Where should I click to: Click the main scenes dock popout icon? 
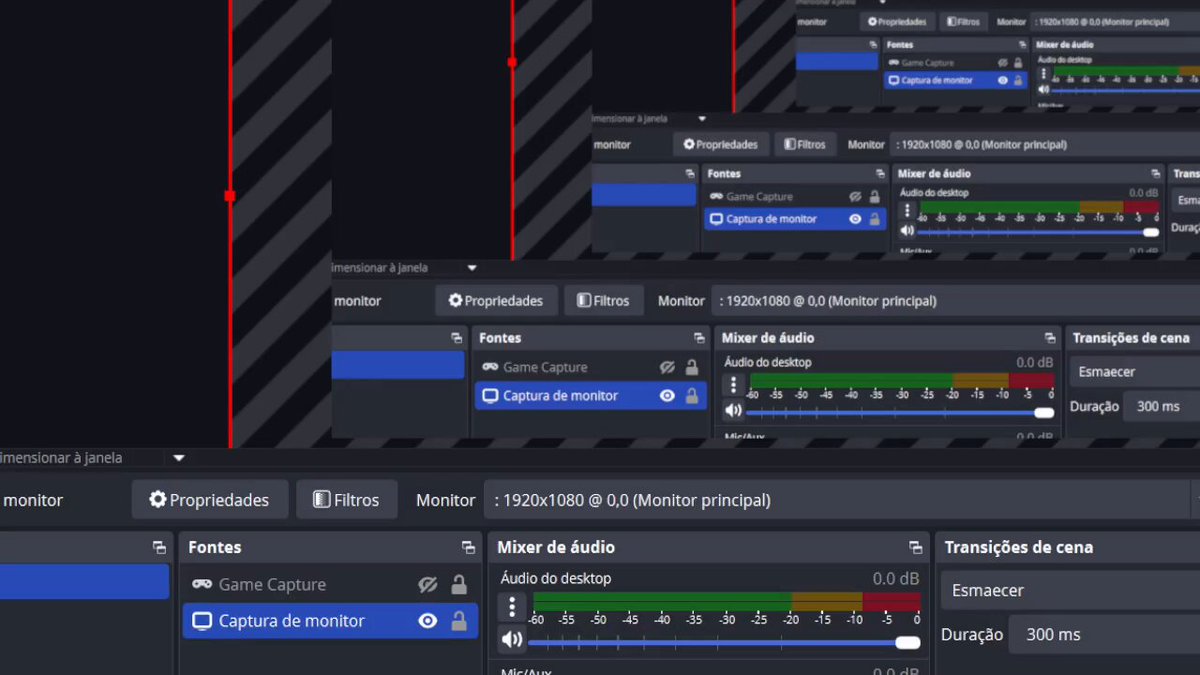159,548
